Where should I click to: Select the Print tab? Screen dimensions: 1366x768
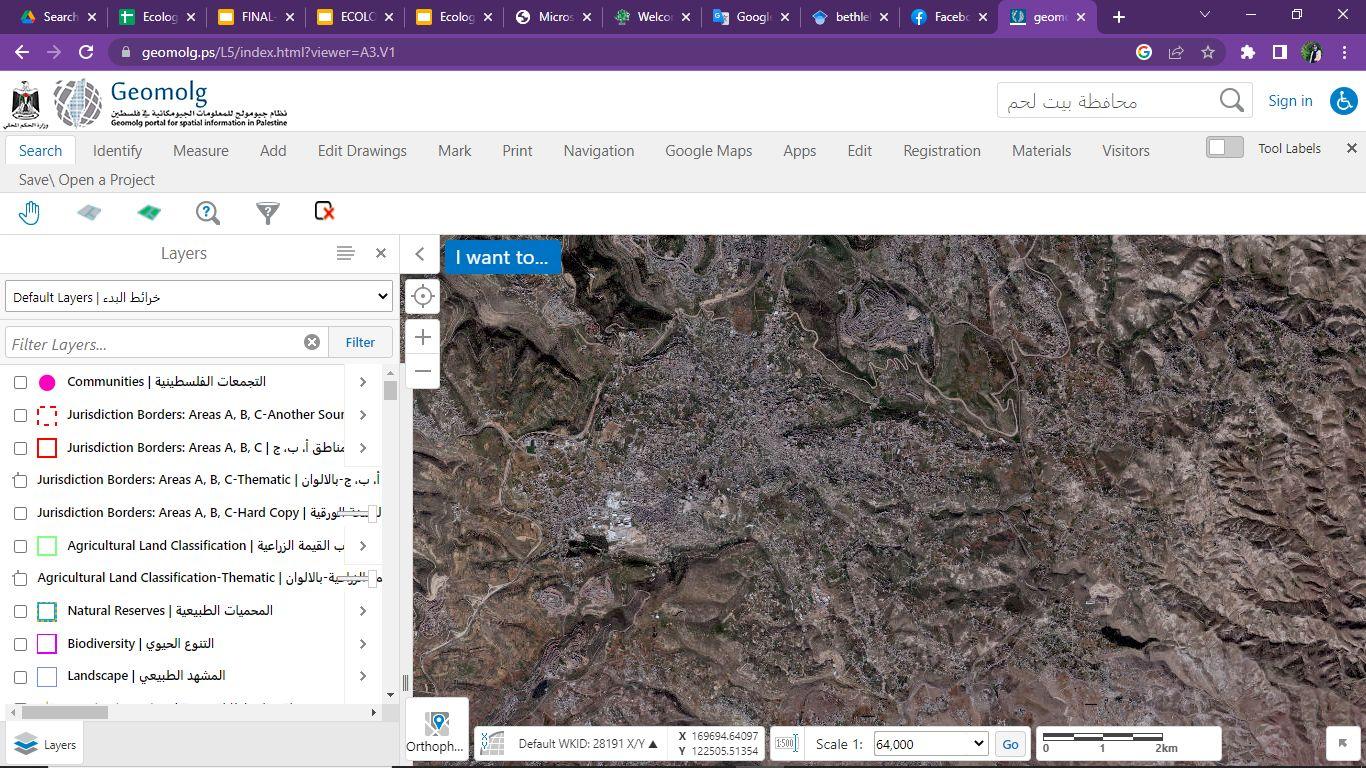coord(517,151)
